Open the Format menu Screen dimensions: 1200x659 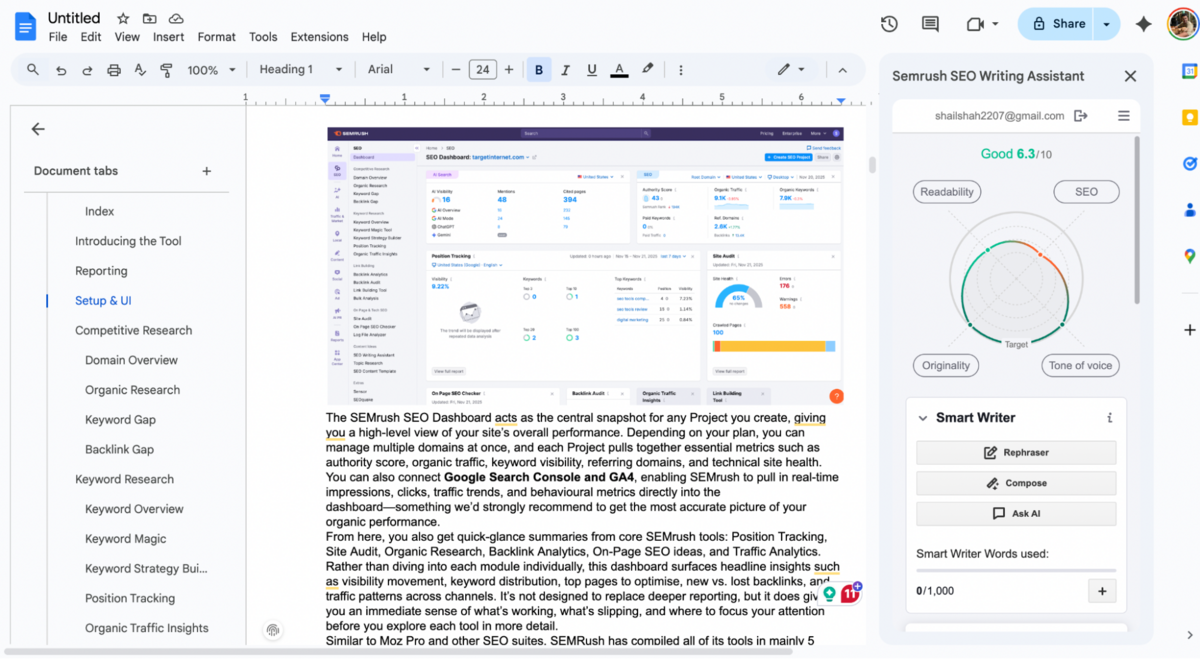point(216,37)
